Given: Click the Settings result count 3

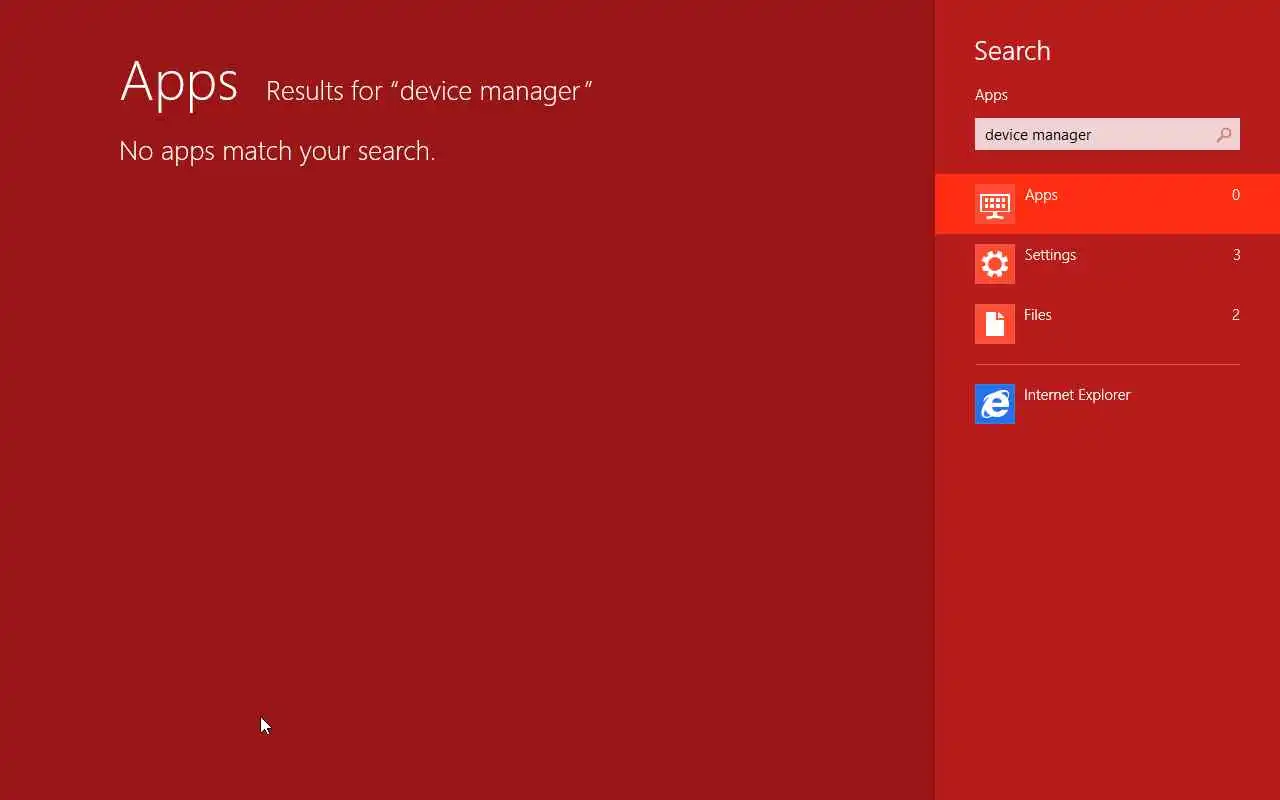Looking at the screenshot, I should 1236,255.
